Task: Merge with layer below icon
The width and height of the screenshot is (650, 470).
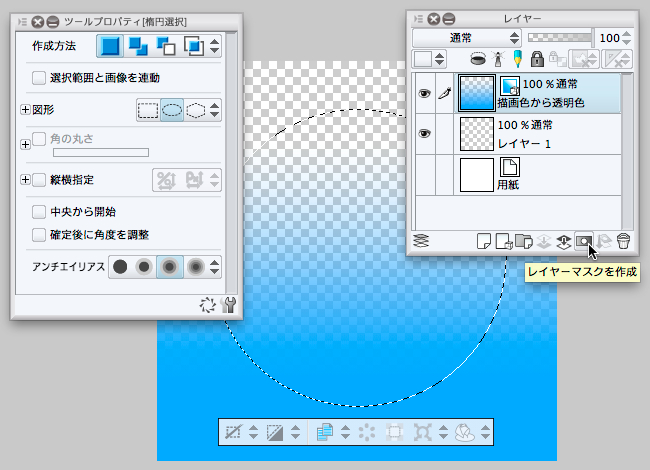Action: 564,242
